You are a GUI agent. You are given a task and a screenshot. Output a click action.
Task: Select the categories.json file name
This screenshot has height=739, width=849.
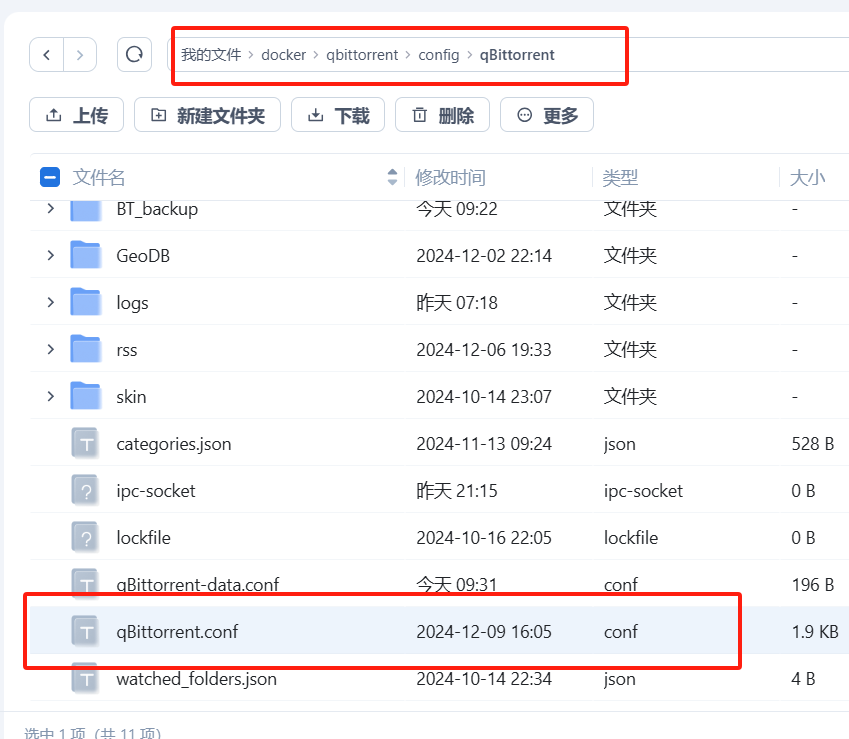[x=174, y=444]
